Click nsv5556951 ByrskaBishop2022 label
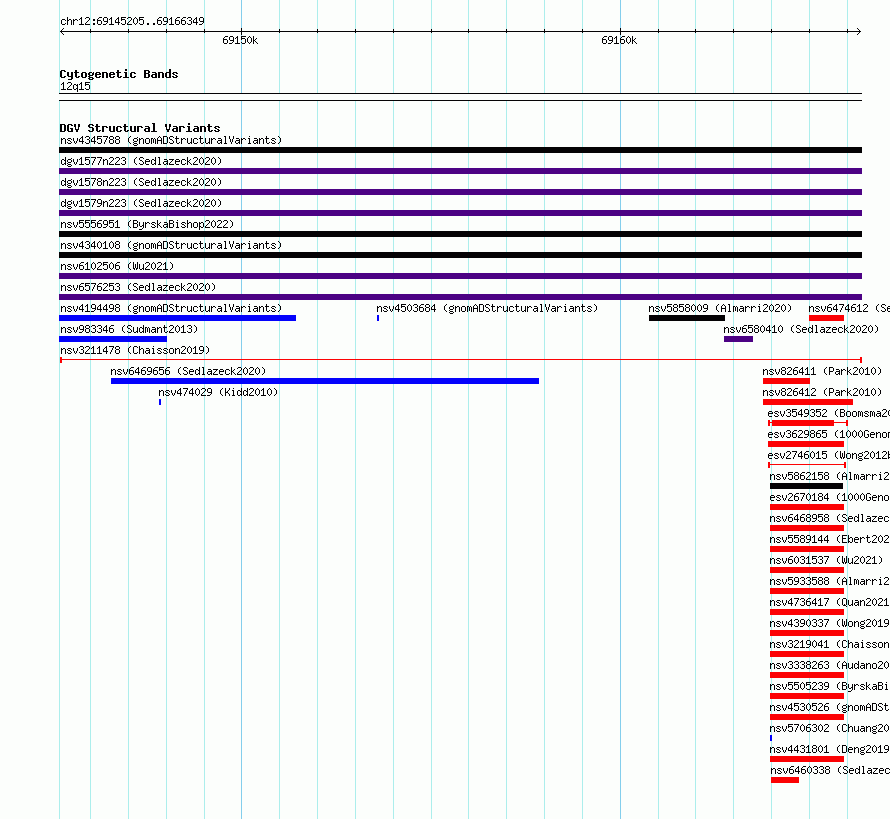Viewport: 890px width, 819px height. [x=147, y=224]
